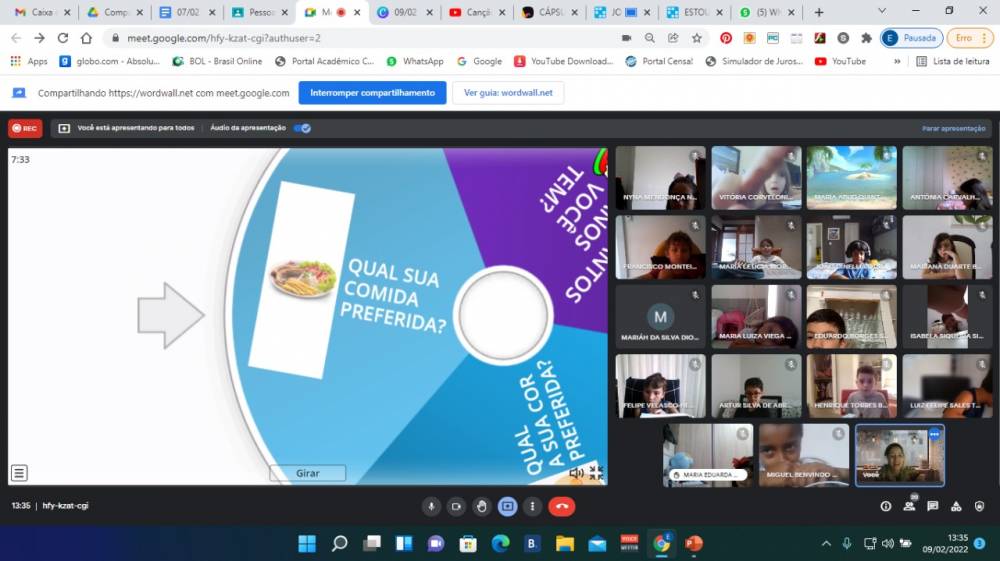Show hidden system tray icons

826,544
